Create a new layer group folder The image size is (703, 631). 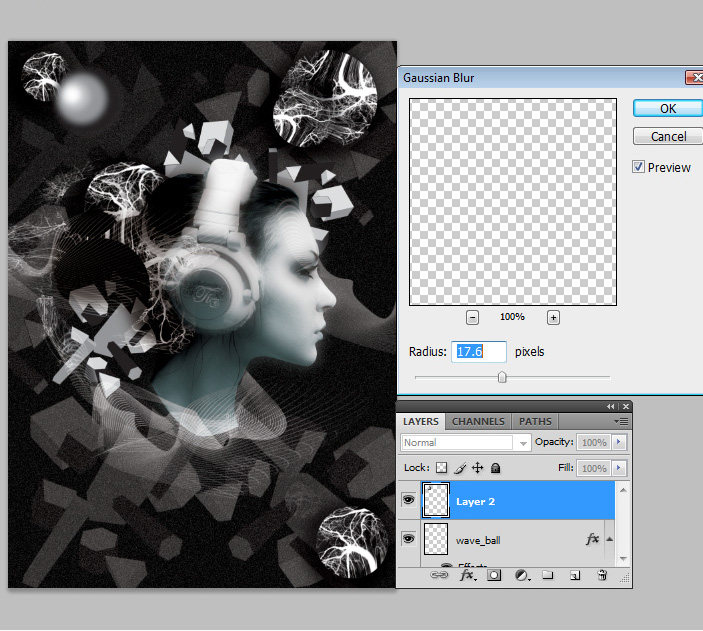548,576
